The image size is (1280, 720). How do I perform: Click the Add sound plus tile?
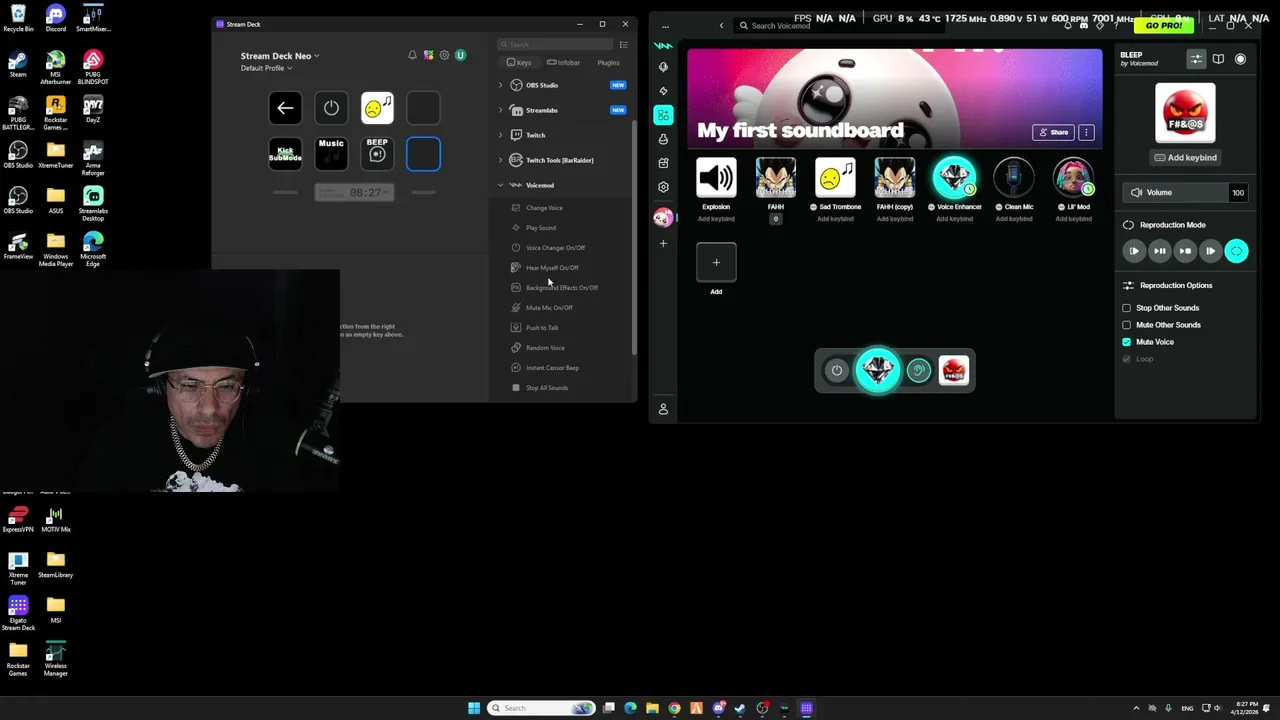(x=716, y=262)
